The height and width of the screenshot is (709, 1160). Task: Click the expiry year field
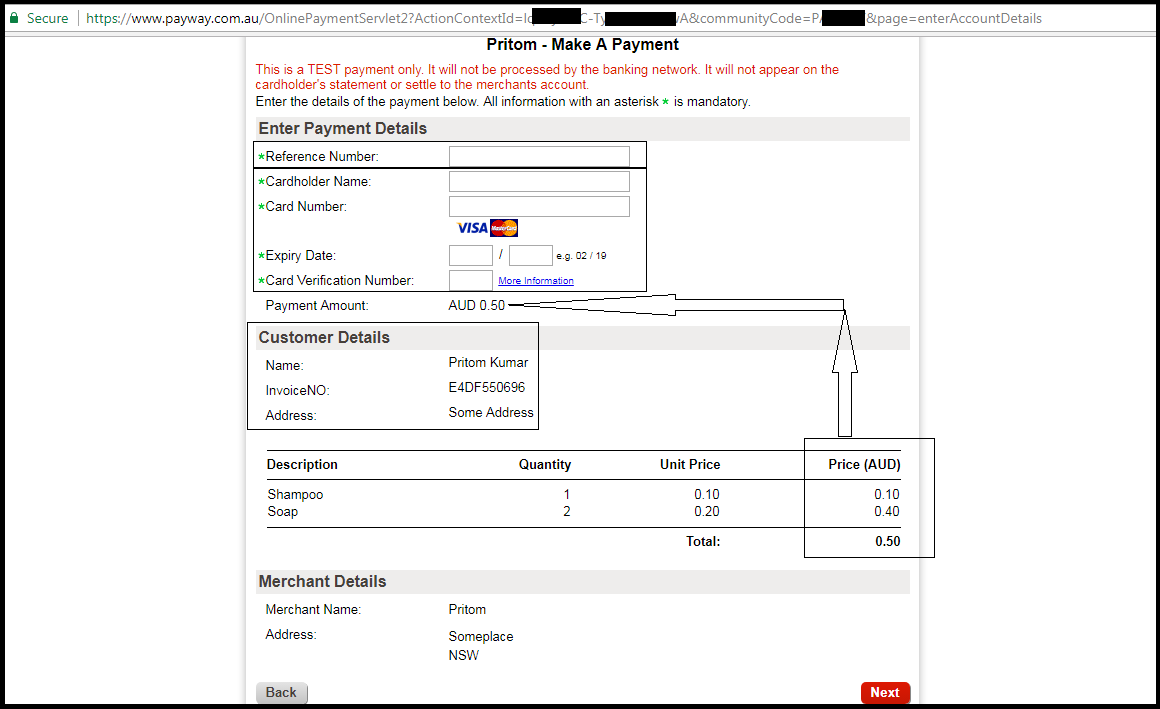(x=528, y=255)
